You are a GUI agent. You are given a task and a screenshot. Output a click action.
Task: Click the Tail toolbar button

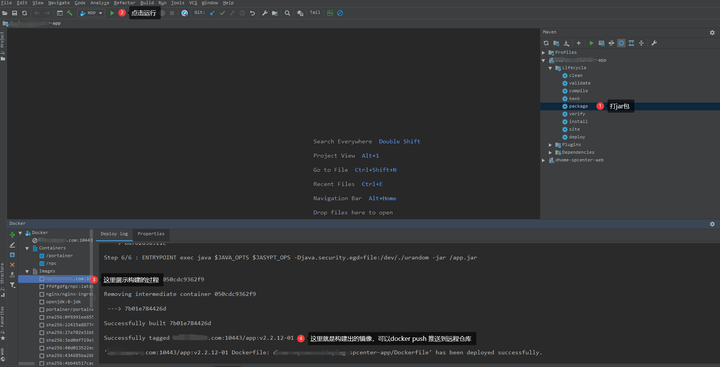[x=315, y=13]
